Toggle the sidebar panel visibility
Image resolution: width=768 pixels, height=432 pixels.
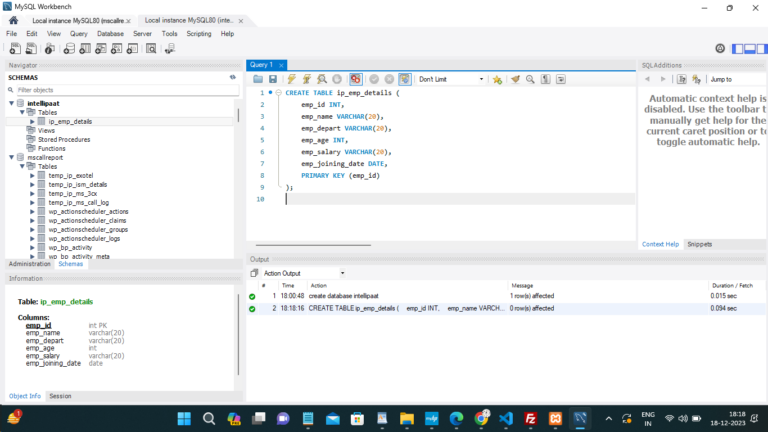[x=737, y=48]
